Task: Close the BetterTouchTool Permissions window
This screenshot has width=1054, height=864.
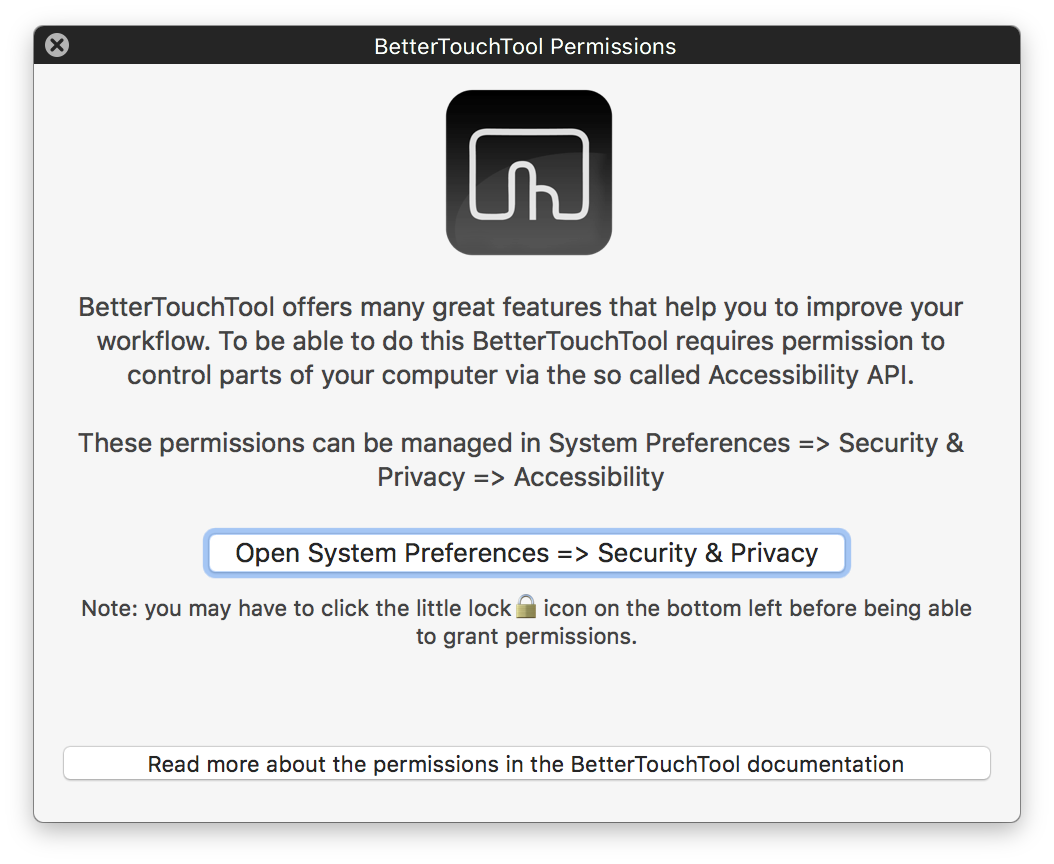Action: [x=58, y=45]
